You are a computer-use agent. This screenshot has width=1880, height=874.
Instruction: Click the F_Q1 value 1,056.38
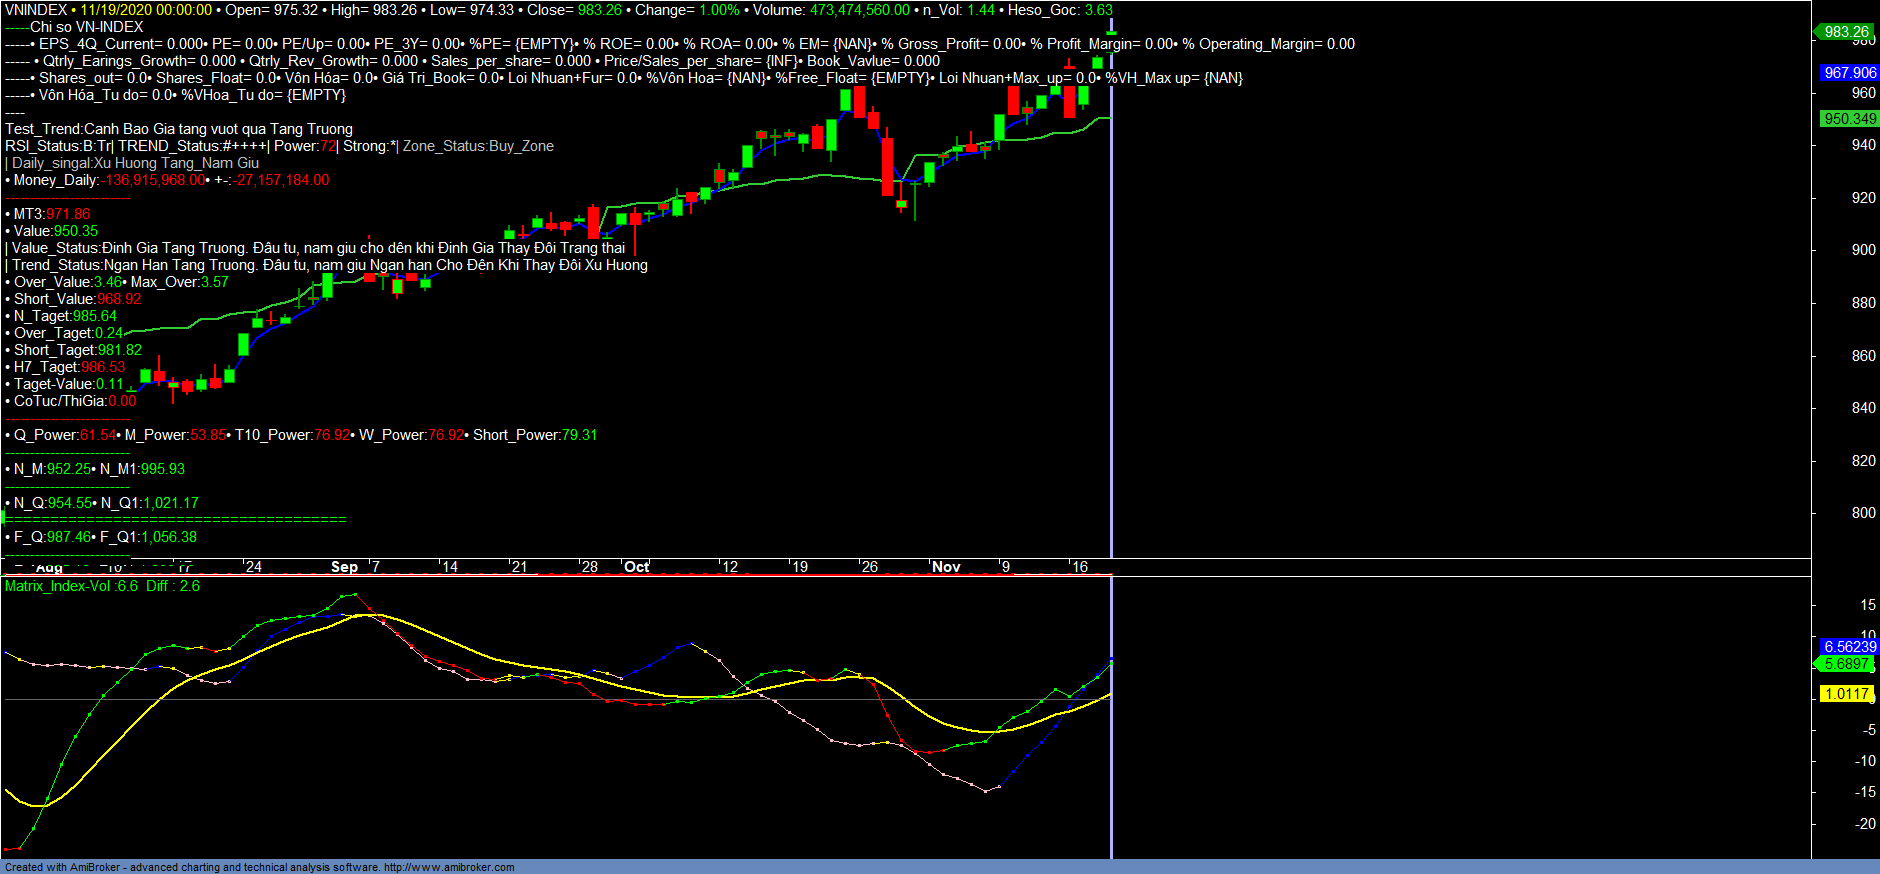coord(168,537)
